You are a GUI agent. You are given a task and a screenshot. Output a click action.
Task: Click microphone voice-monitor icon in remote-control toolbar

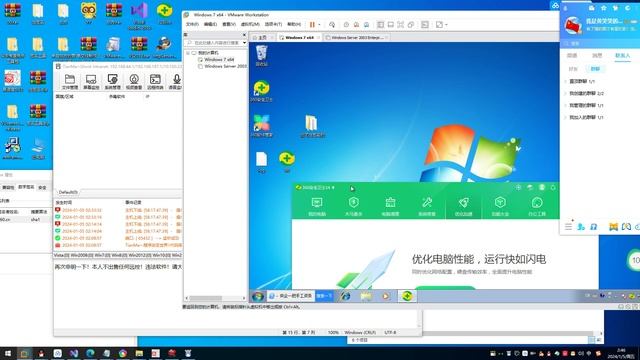click(x=176, y=82)
